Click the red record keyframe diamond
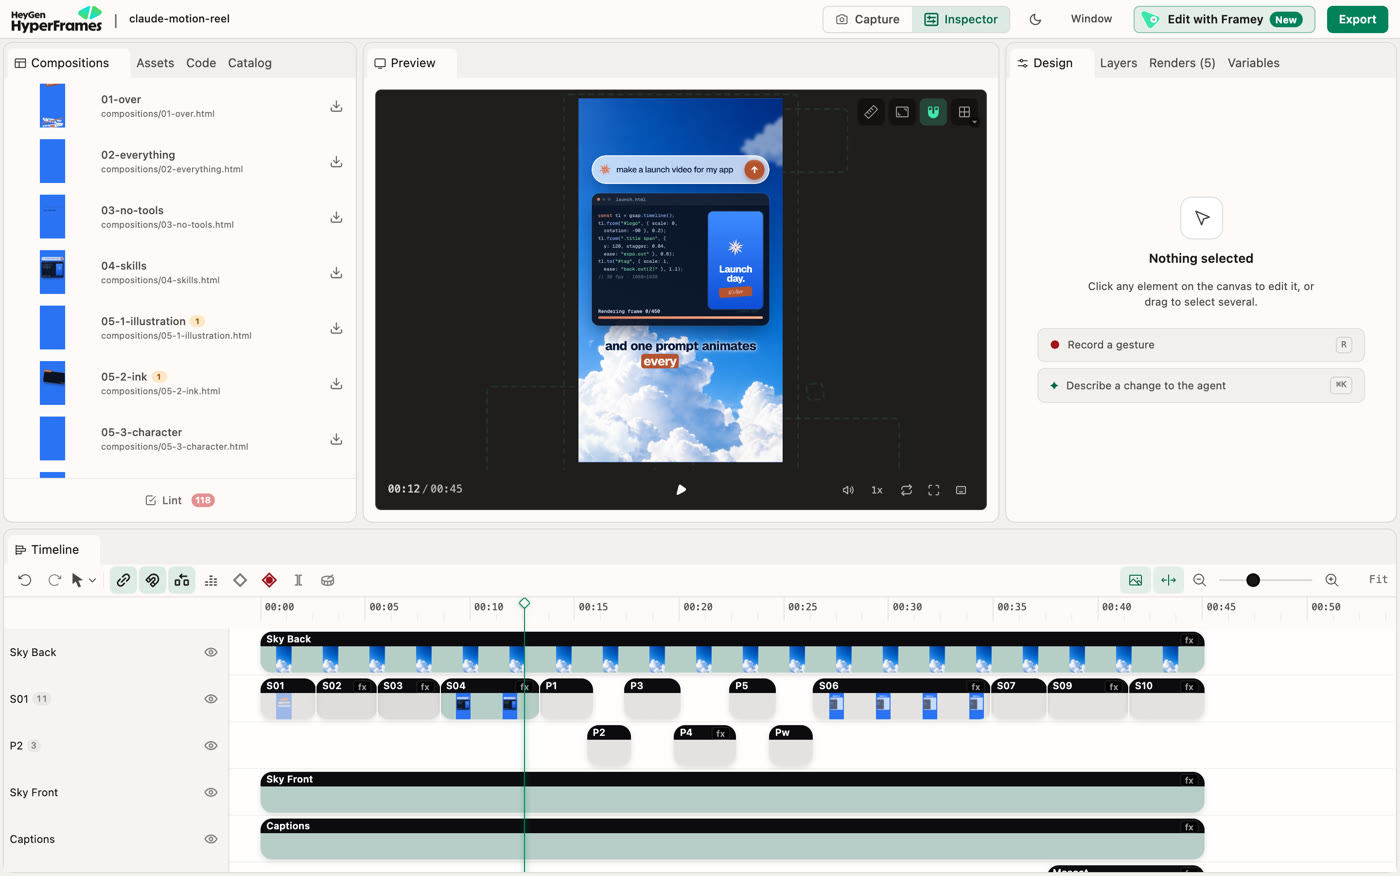 point(269,580)
